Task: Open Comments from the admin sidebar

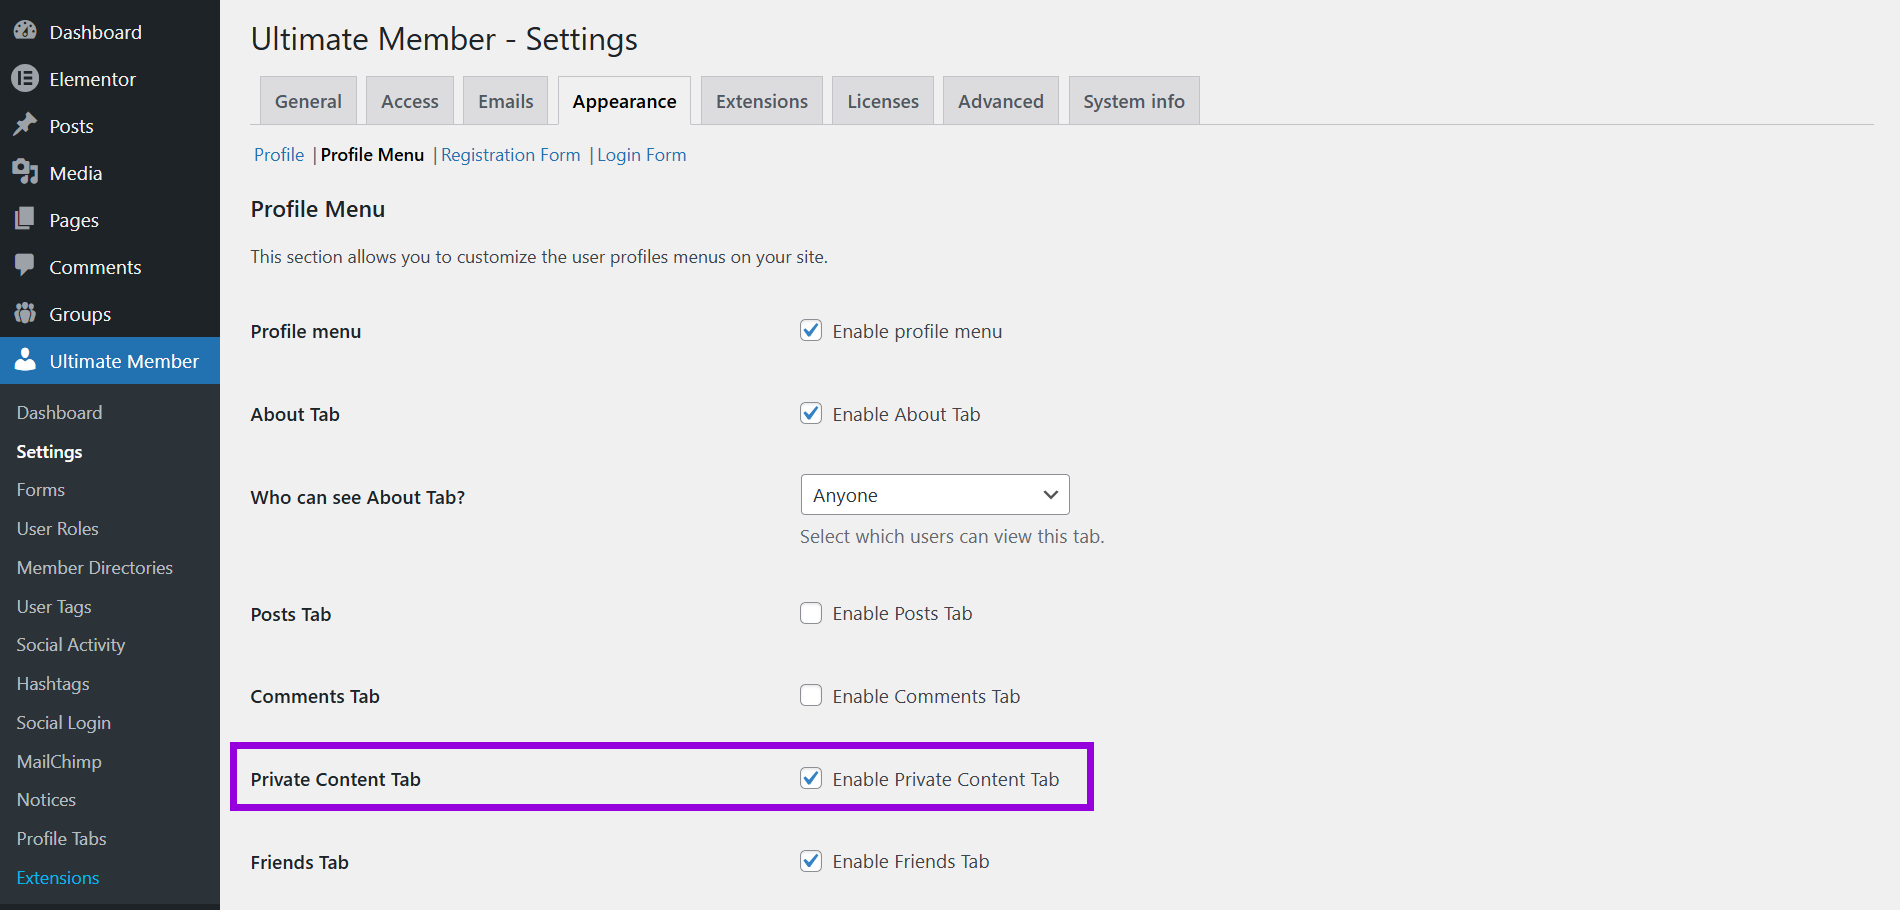Action: coord(110,266)
